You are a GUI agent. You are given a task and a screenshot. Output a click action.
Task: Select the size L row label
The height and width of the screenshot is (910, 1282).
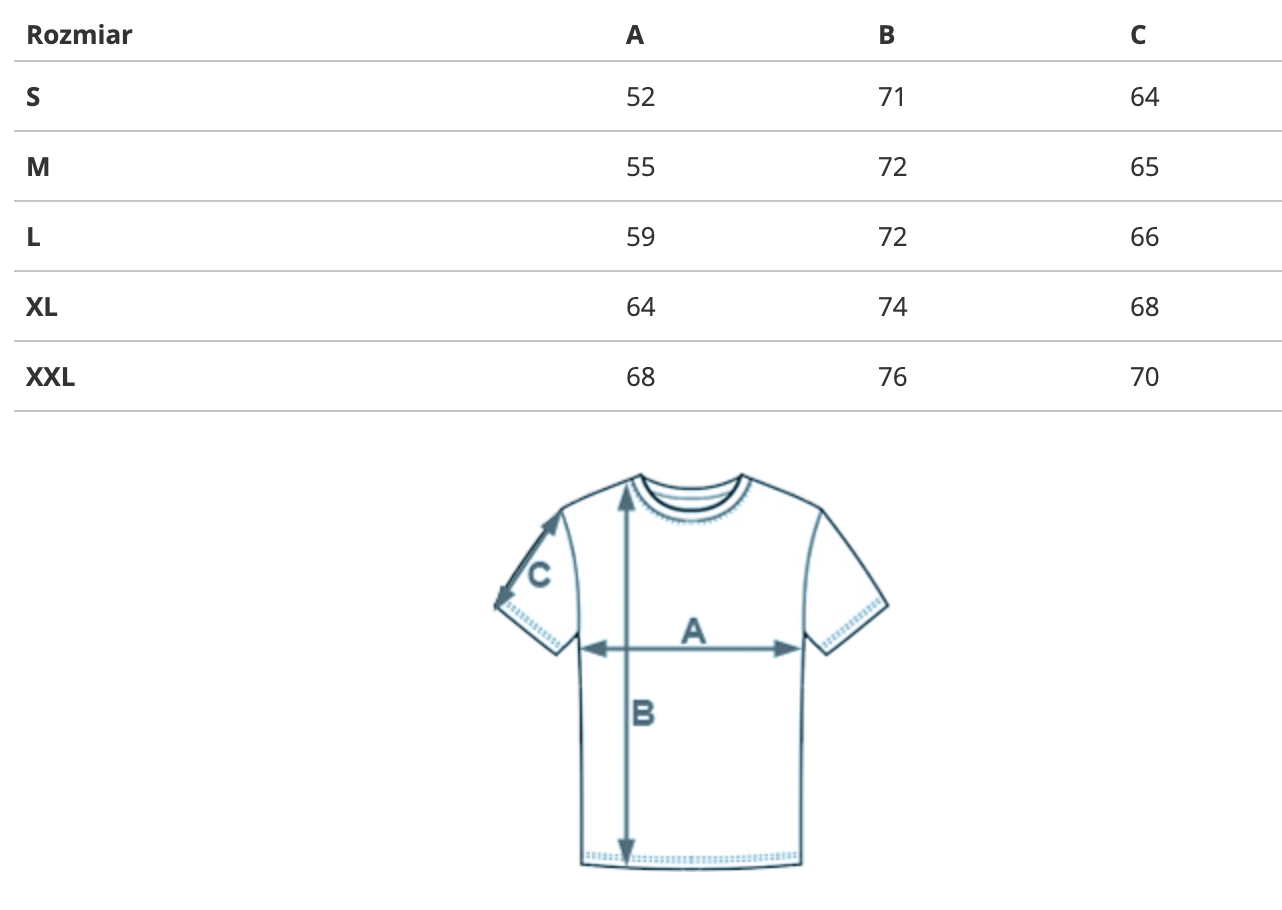point(34,237)
